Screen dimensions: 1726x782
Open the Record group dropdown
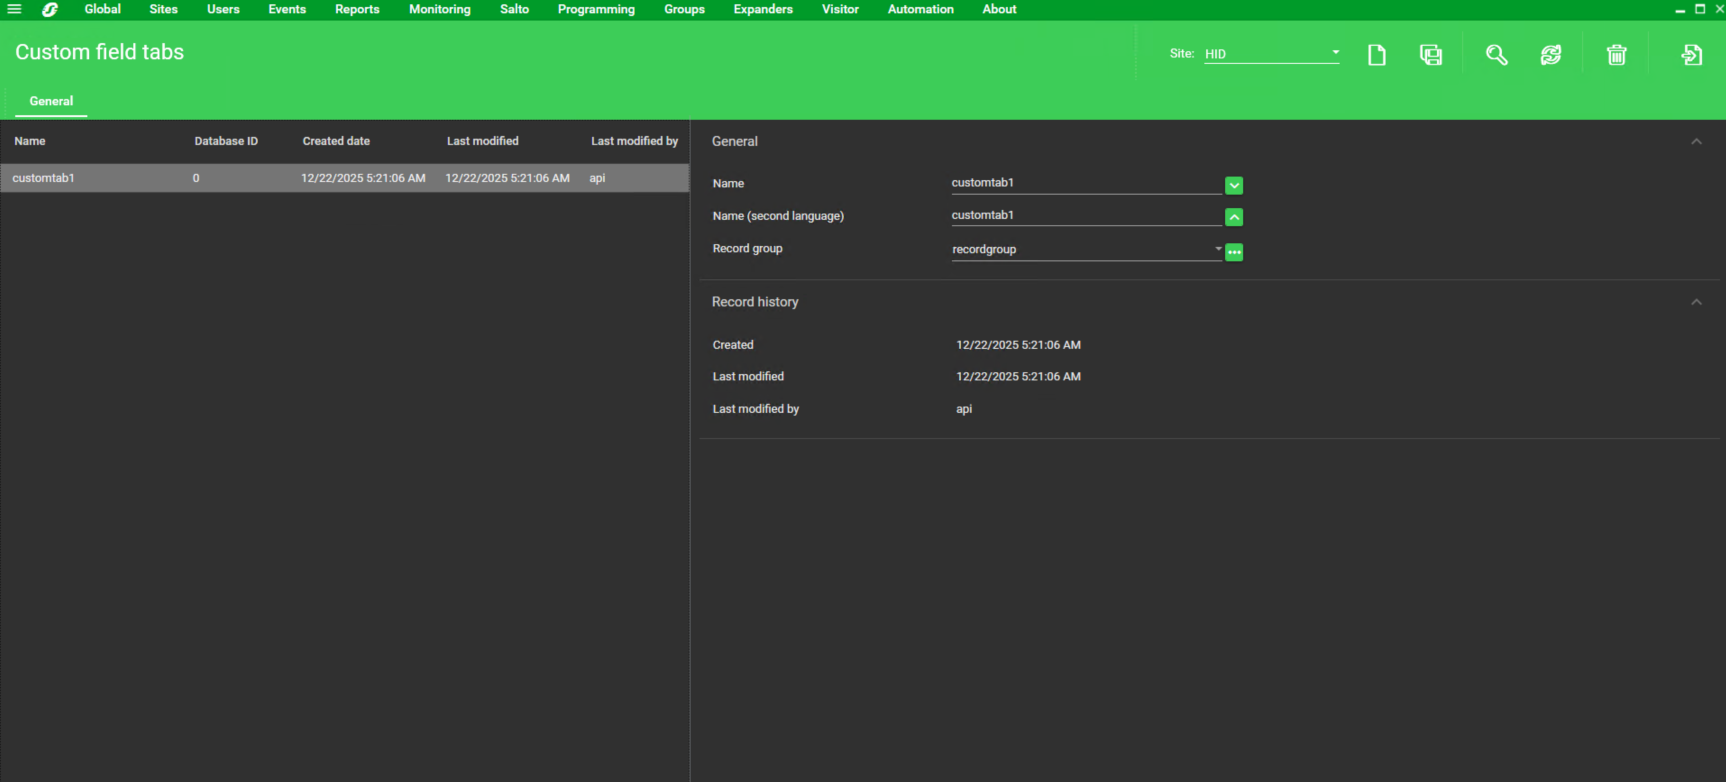pos(1087,250)
